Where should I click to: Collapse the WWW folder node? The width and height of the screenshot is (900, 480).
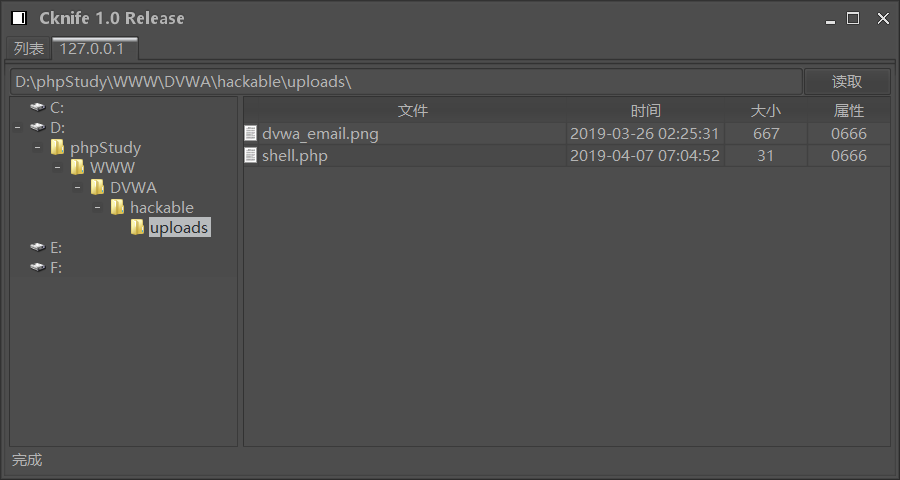pyautogui.click(x=58, y=167)
